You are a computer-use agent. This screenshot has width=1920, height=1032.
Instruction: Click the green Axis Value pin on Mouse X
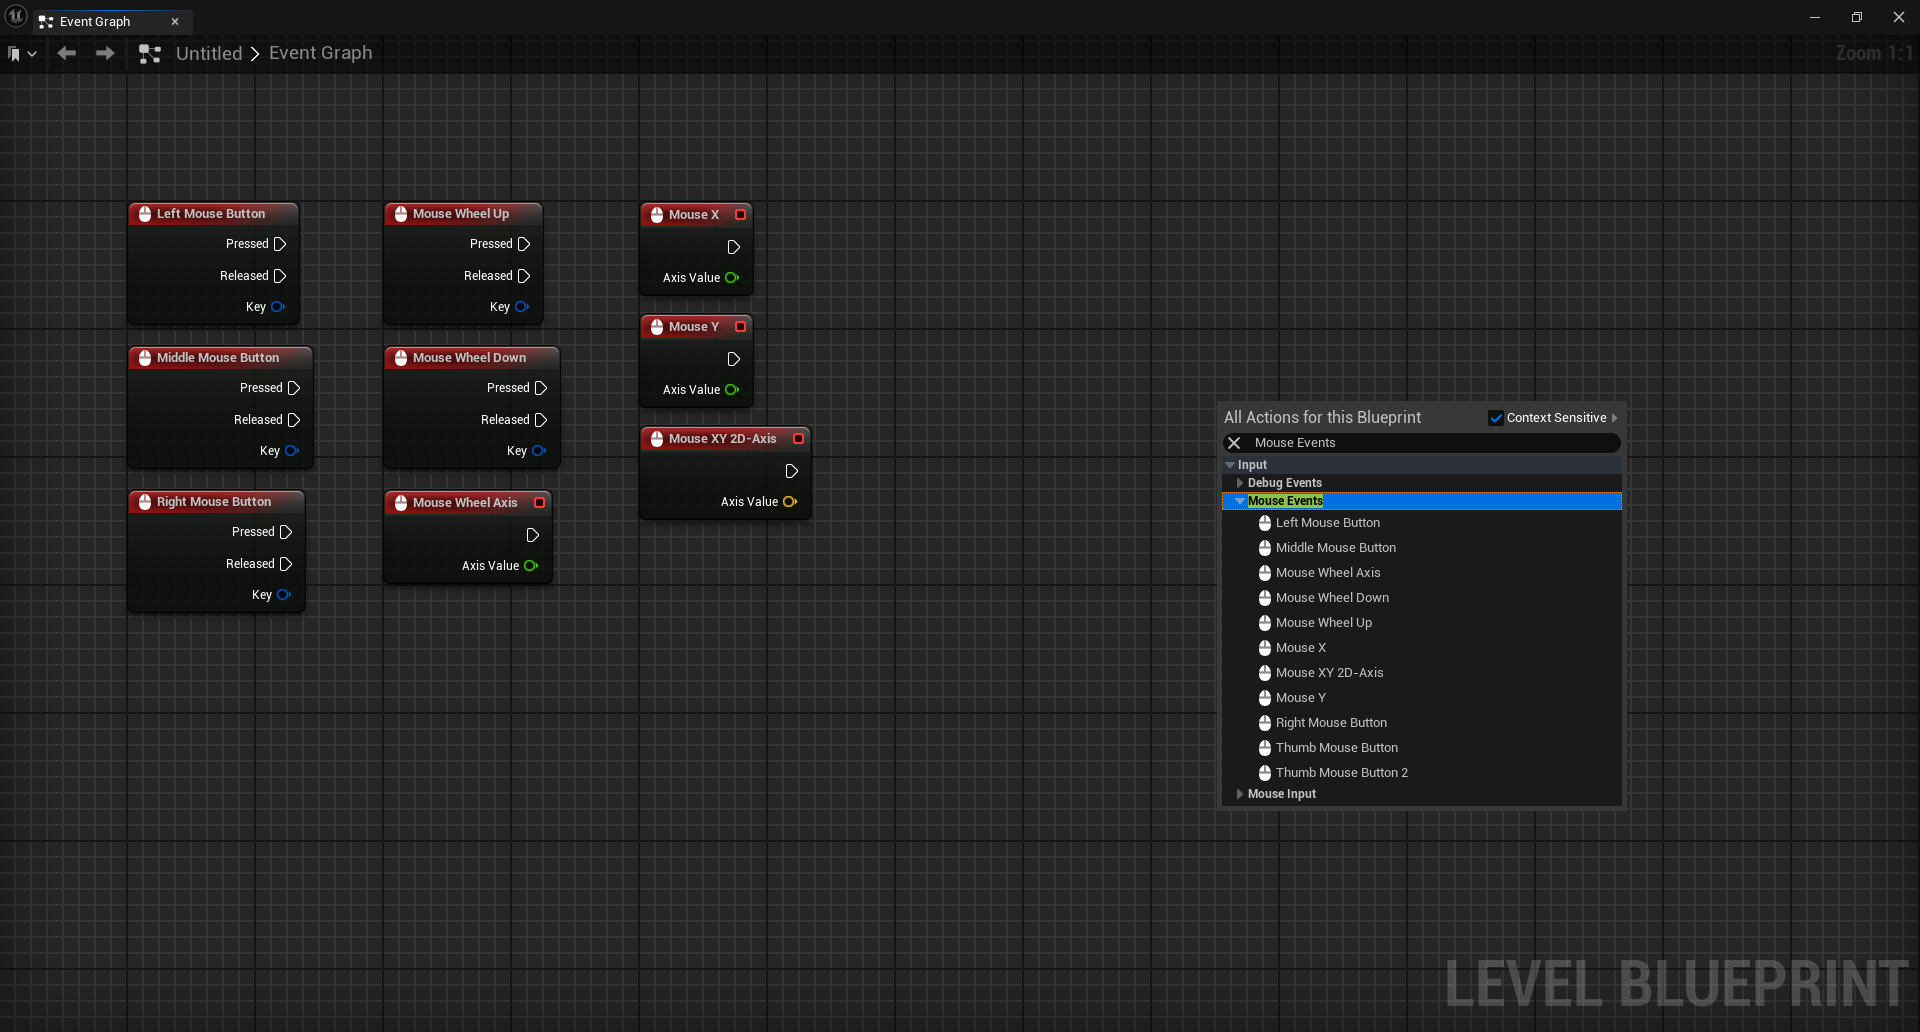pyautogui.click(x=732, y=278)
